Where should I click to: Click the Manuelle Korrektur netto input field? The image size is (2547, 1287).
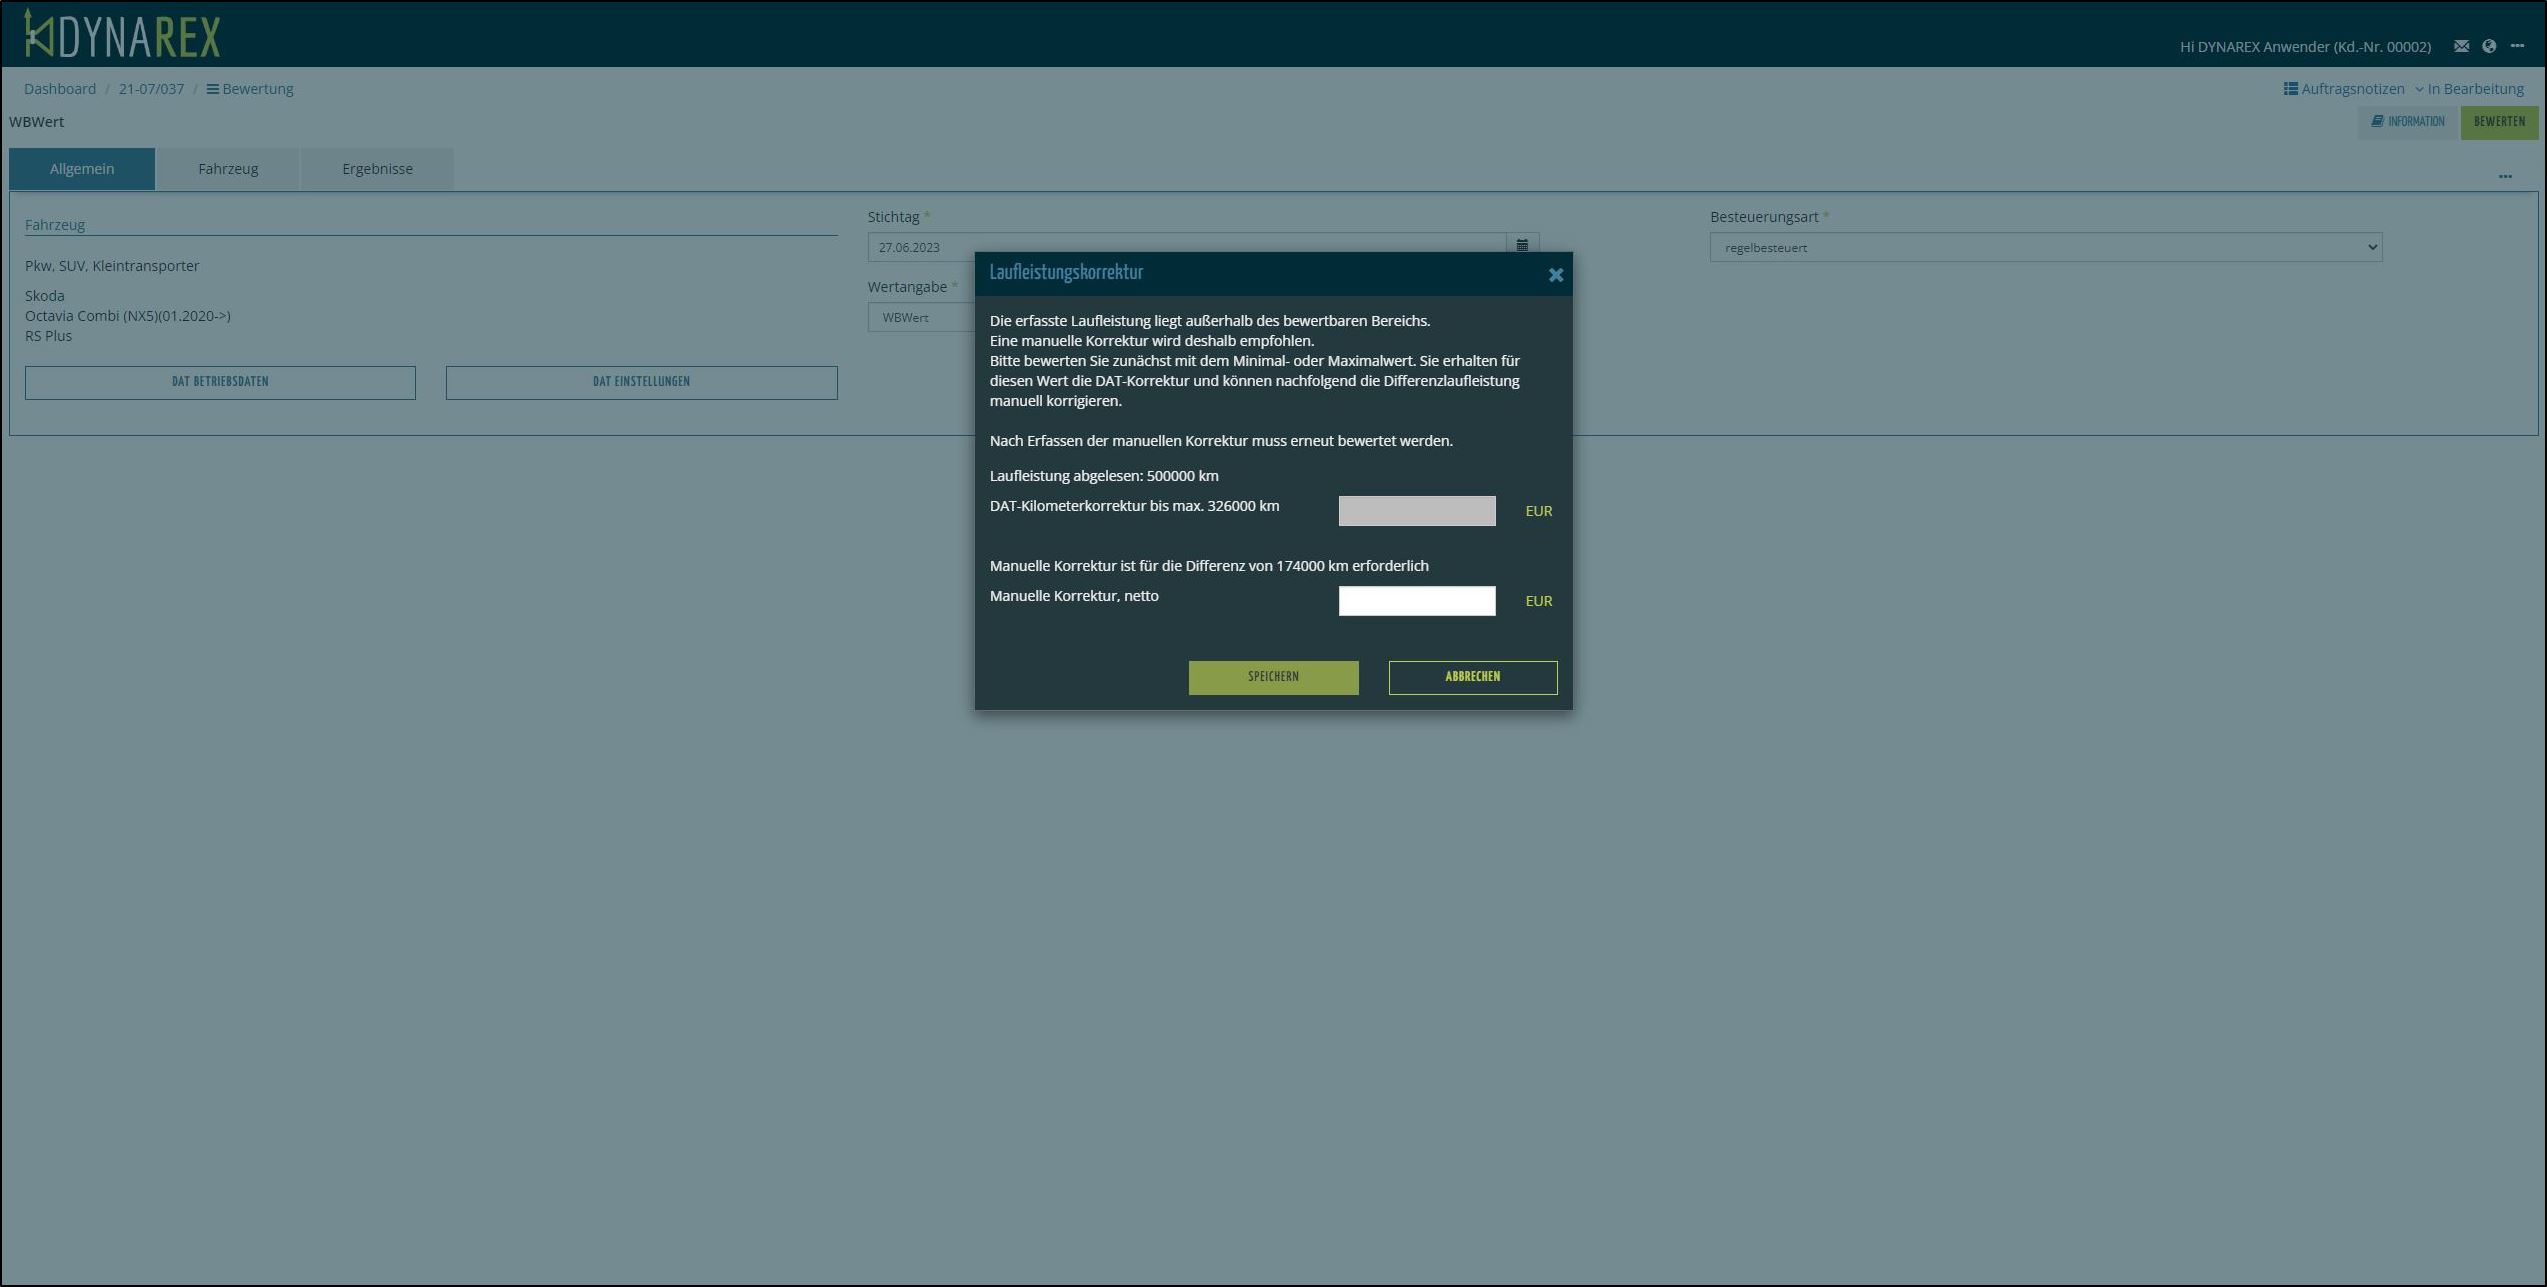pos(1416,601)
